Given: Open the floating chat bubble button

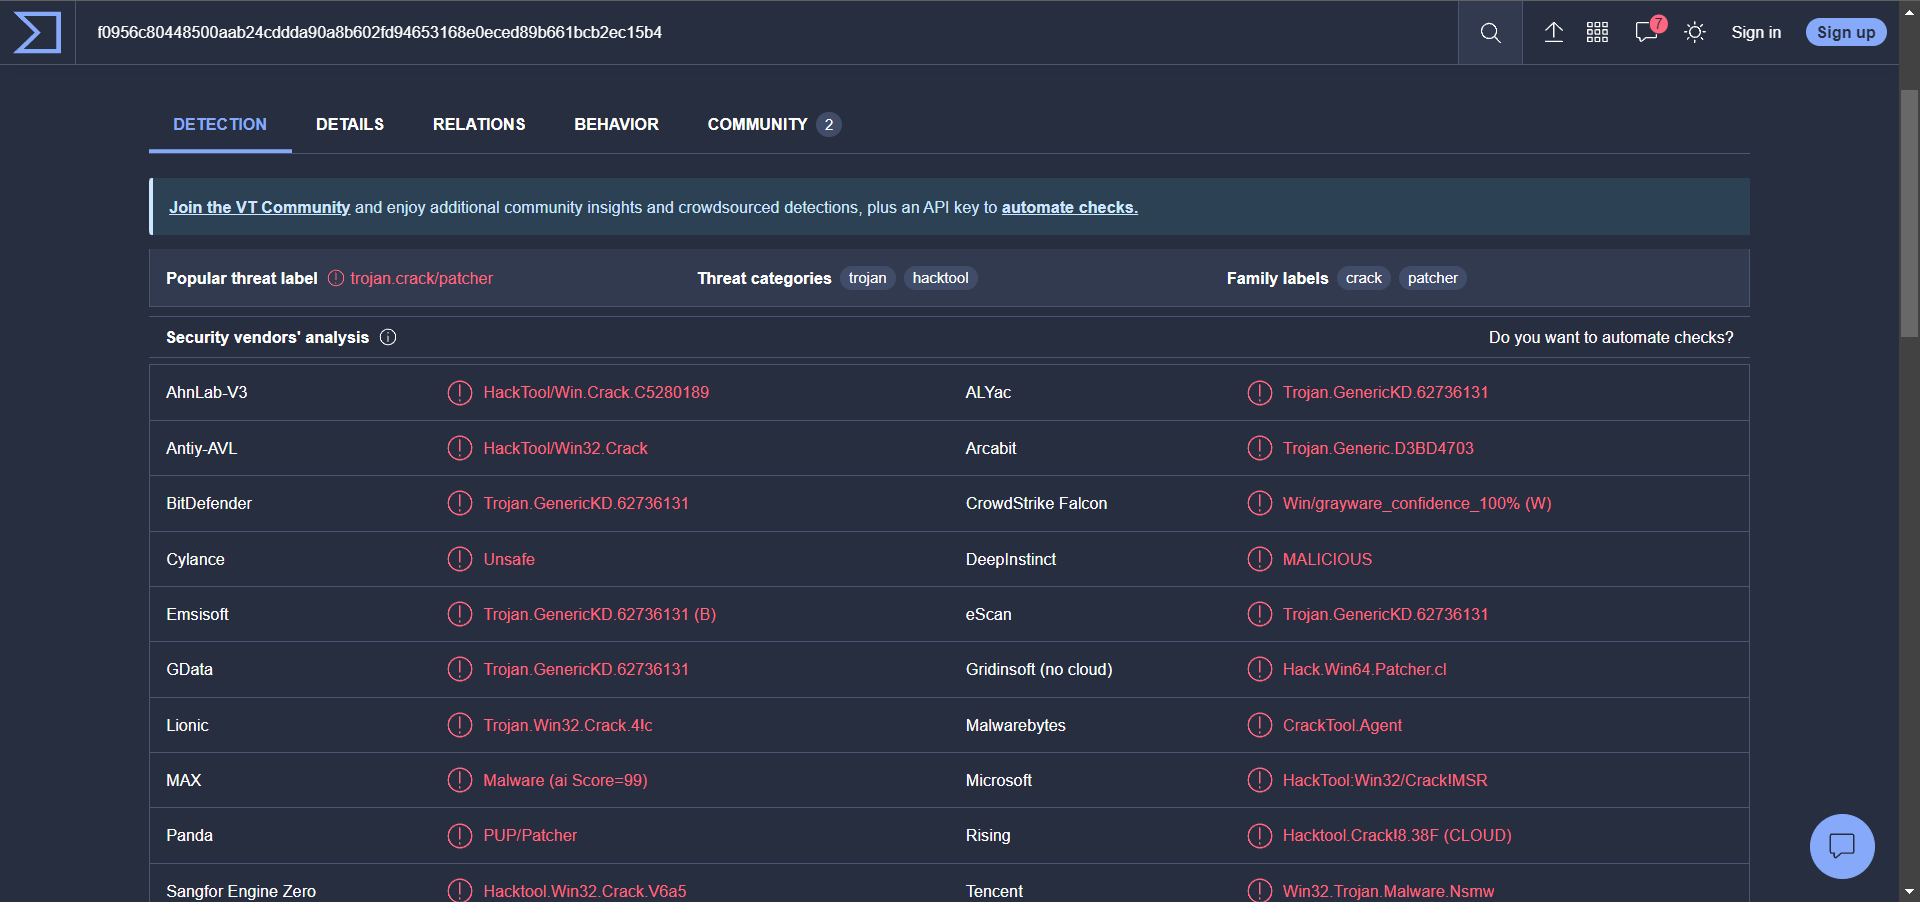Looking at the screenshot, I should tap(1842, 846).
